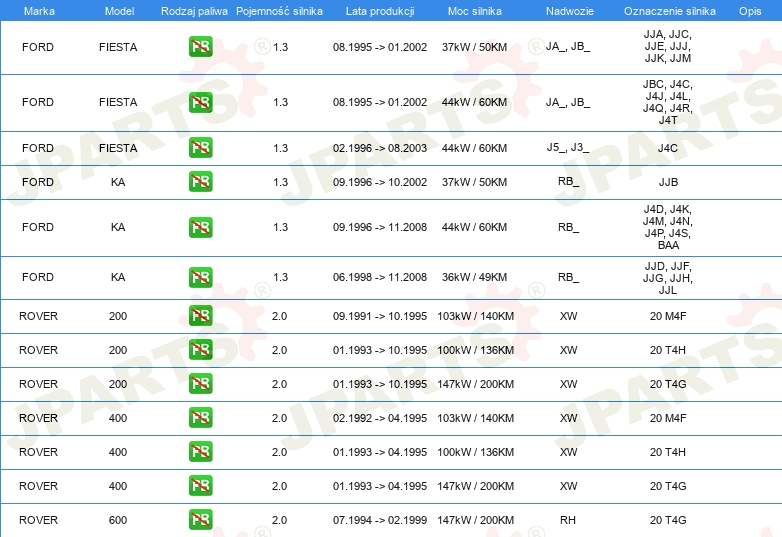The image size is (782, 537).
Task: Click the 07.1994 -> 02.1999 production years
Action: click(380, 520)
